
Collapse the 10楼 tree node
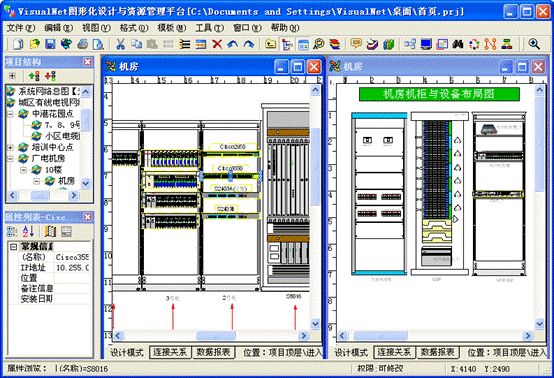[23, 170]
